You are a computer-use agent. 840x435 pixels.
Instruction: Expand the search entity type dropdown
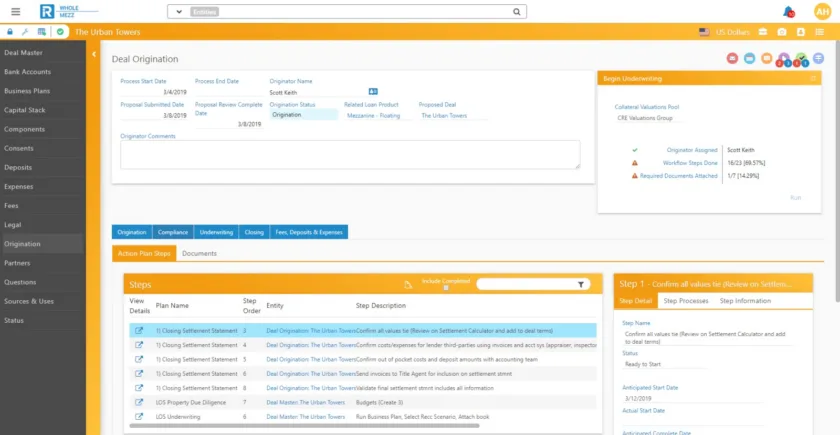[179, 12]
